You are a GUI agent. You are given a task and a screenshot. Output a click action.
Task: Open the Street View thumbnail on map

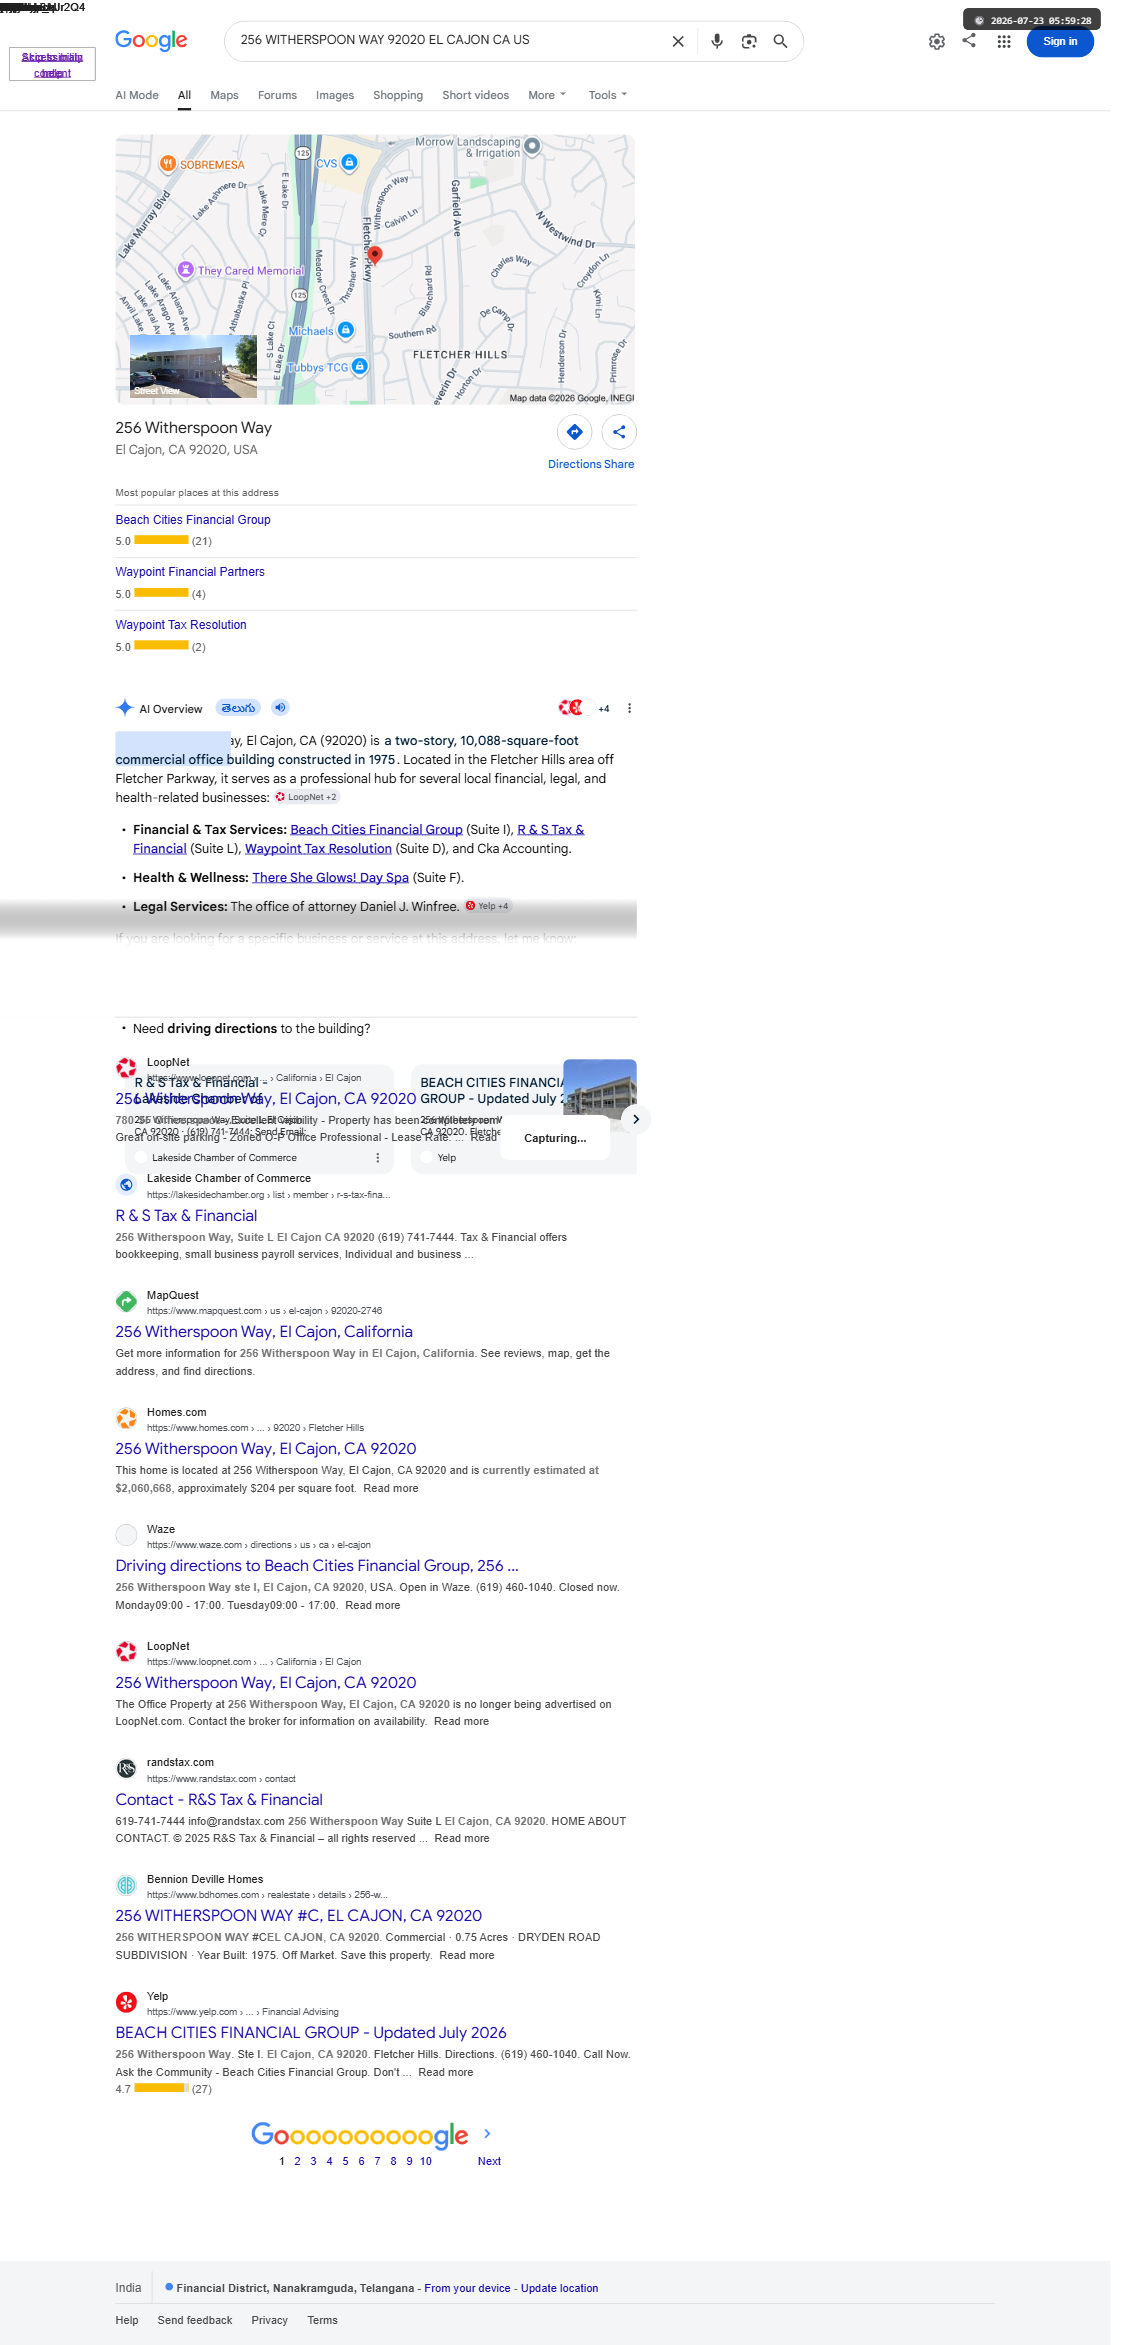tap(193, 367)
